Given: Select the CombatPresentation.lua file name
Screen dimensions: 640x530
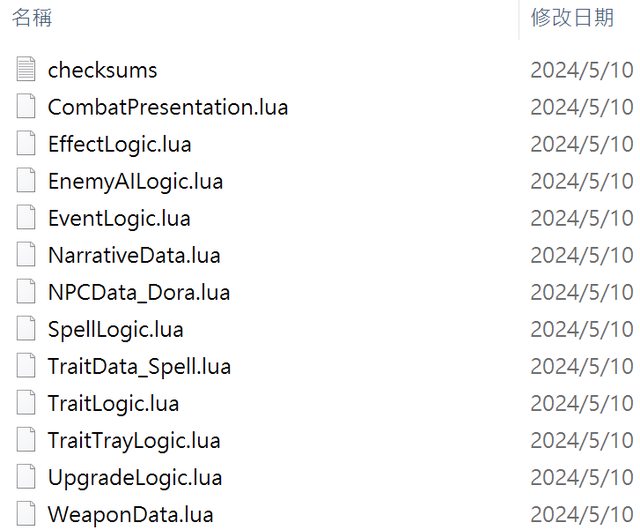Looking at the screenshot, I should click(x=168, y=107).
